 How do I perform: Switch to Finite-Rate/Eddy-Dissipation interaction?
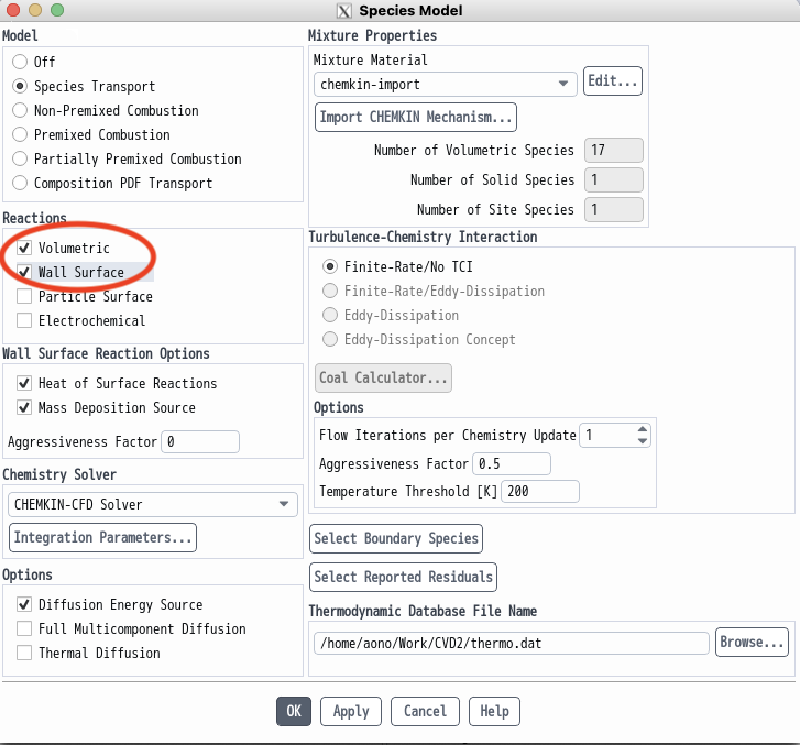pyautogui.click(x=330, y=291)
